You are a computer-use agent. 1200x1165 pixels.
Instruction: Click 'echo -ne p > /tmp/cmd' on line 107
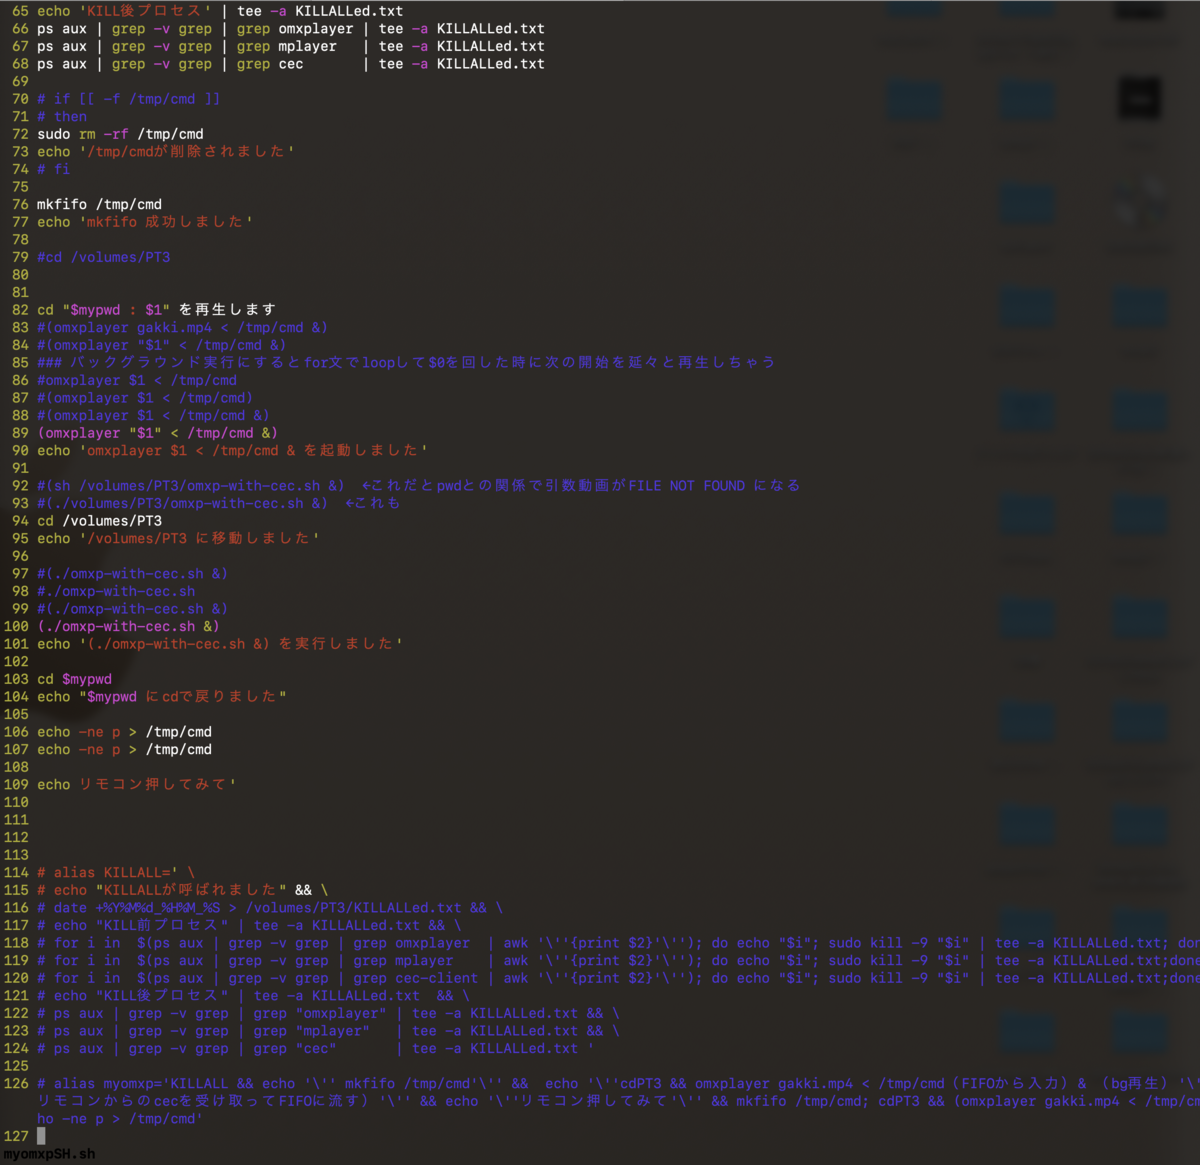tap(124, 750)
